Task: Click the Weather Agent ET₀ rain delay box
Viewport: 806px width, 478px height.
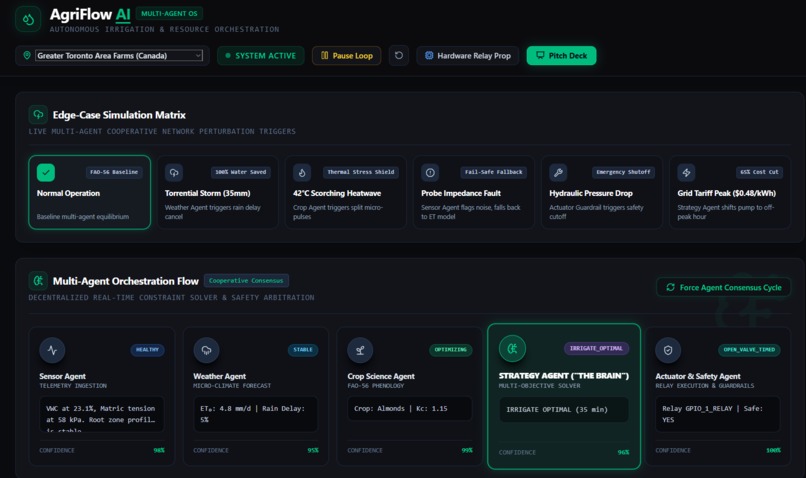Action: click(x=255, y=414)
